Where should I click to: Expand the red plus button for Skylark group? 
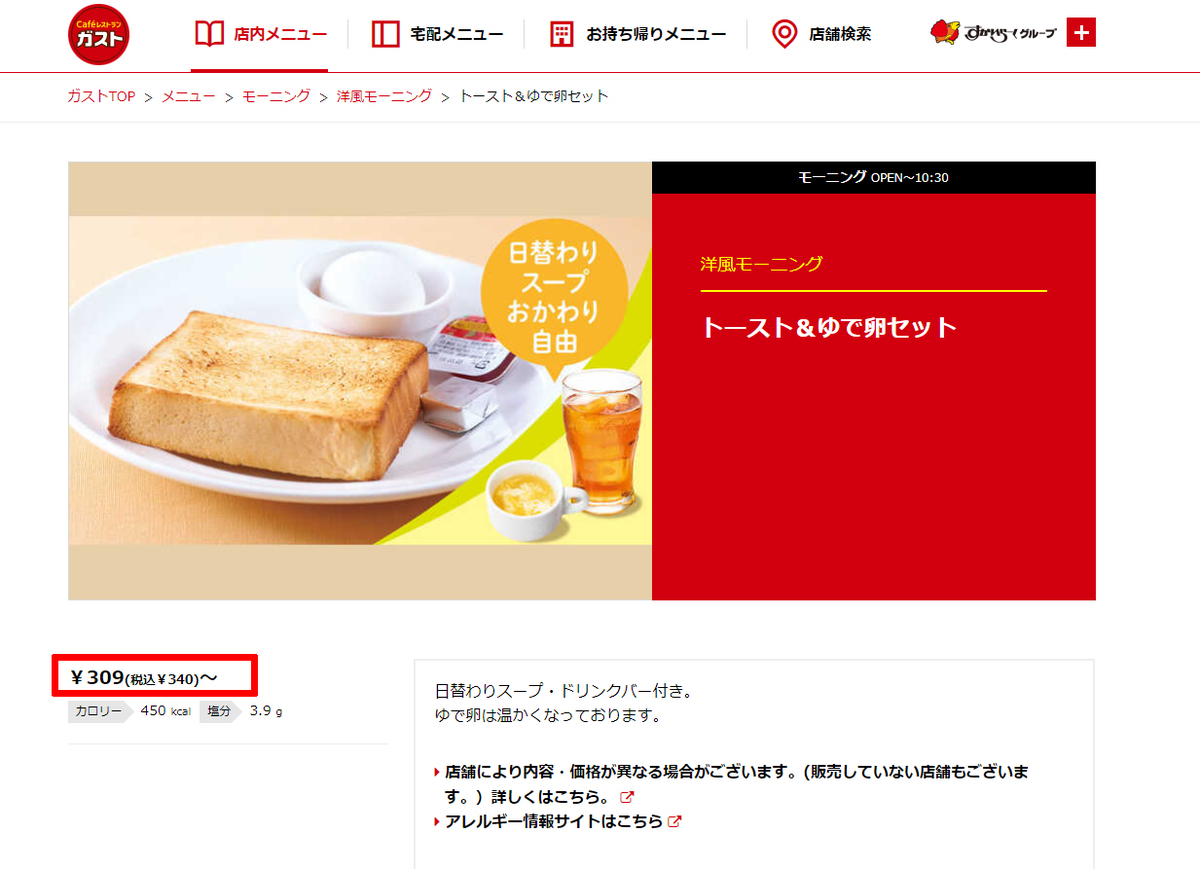coord(1081,33)
